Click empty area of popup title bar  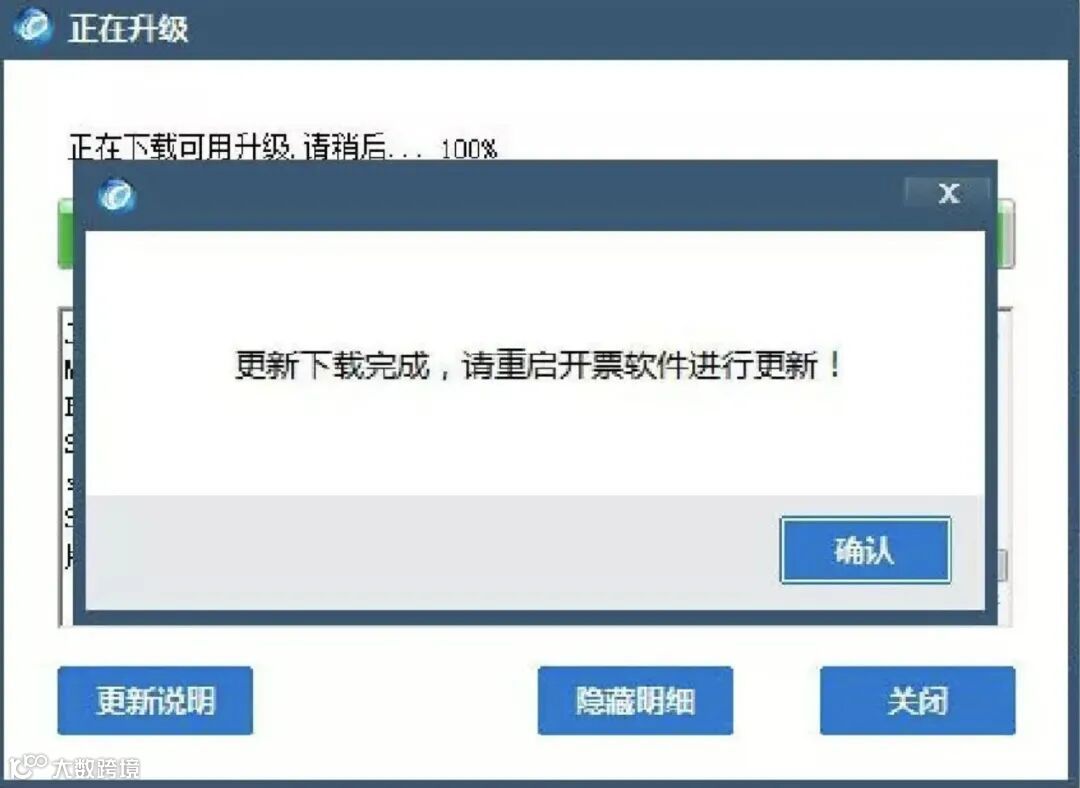(x=517, y=196)
